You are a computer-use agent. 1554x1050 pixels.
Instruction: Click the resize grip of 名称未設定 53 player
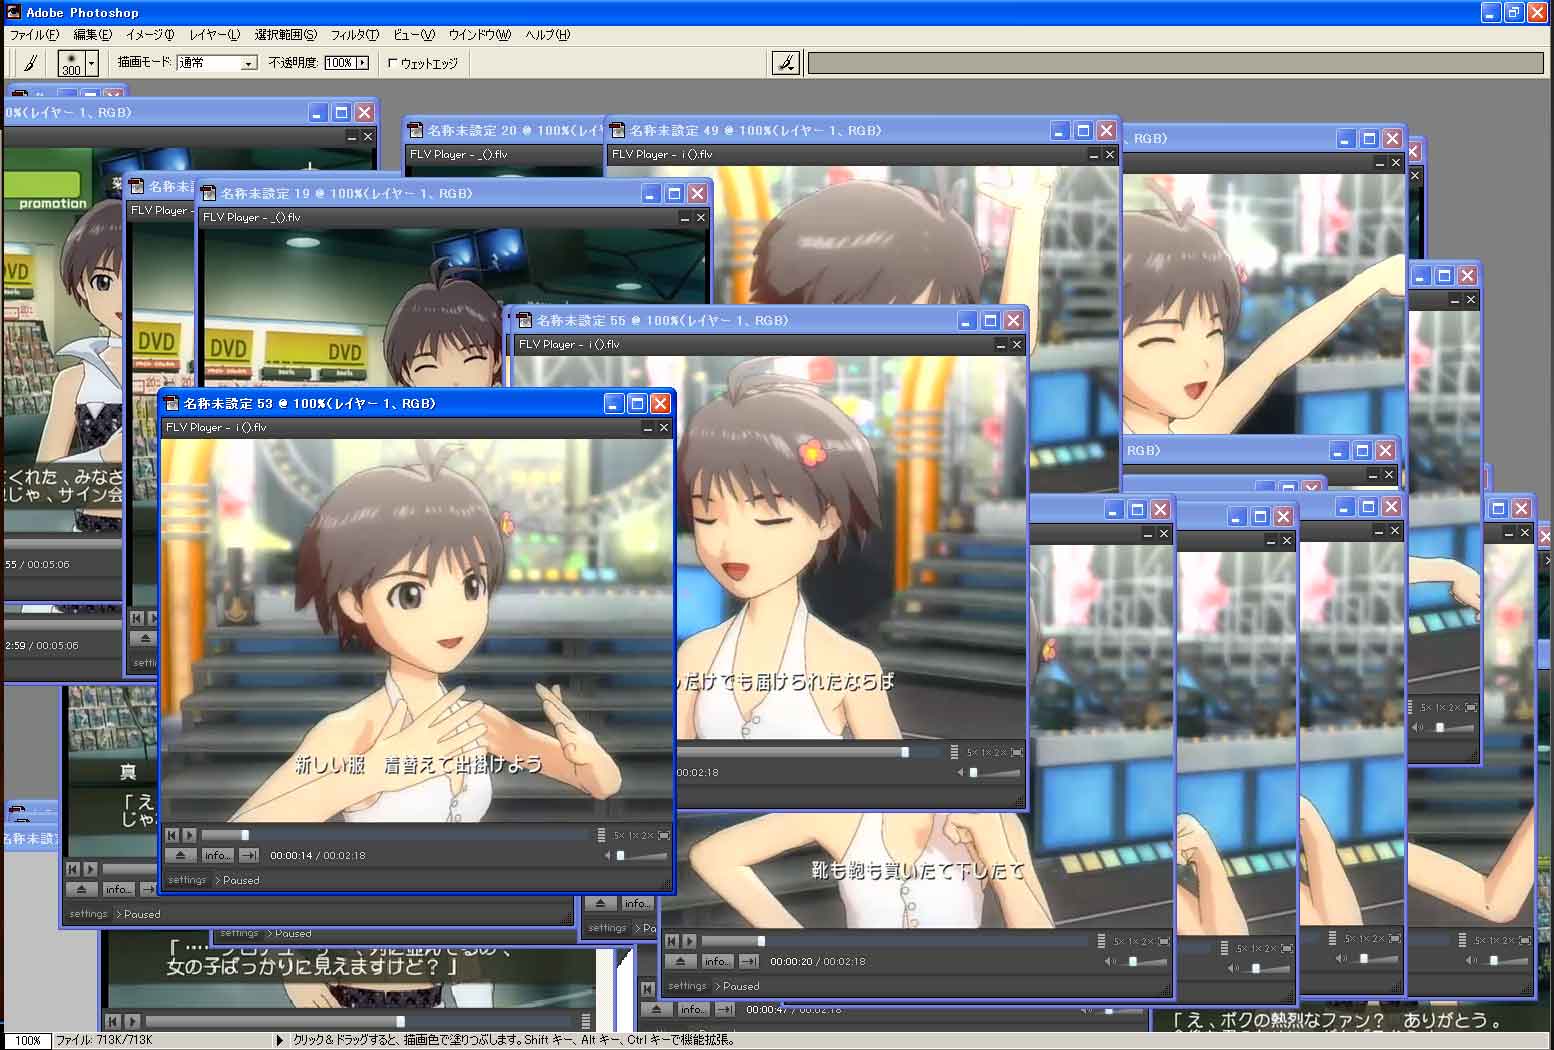(665, 883)
